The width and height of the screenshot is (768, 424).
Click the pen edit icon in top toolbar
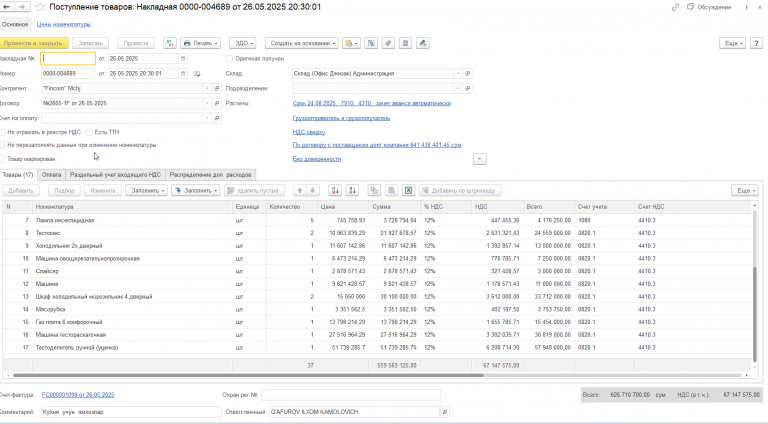pyautogui.click(x=423, y=43)
